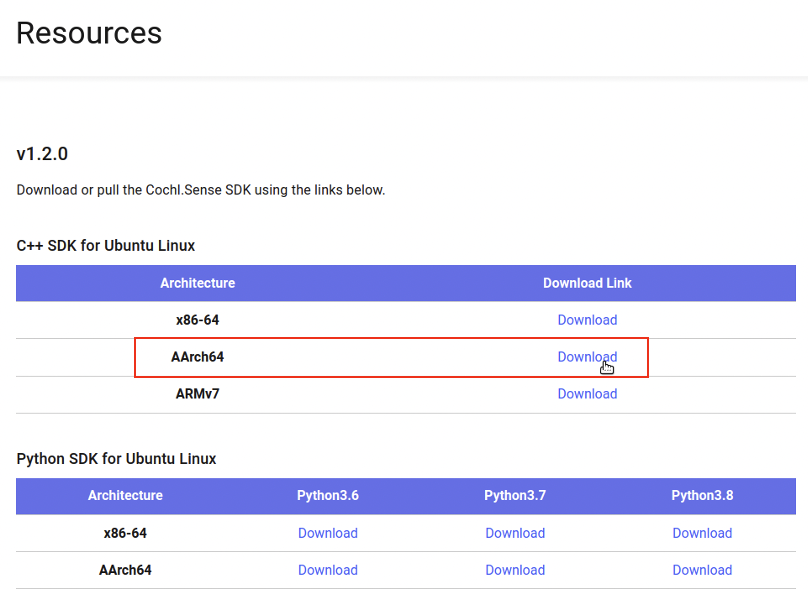
Task: Download Python3.7 SDK for AArch64
Action: click(515, 570)
